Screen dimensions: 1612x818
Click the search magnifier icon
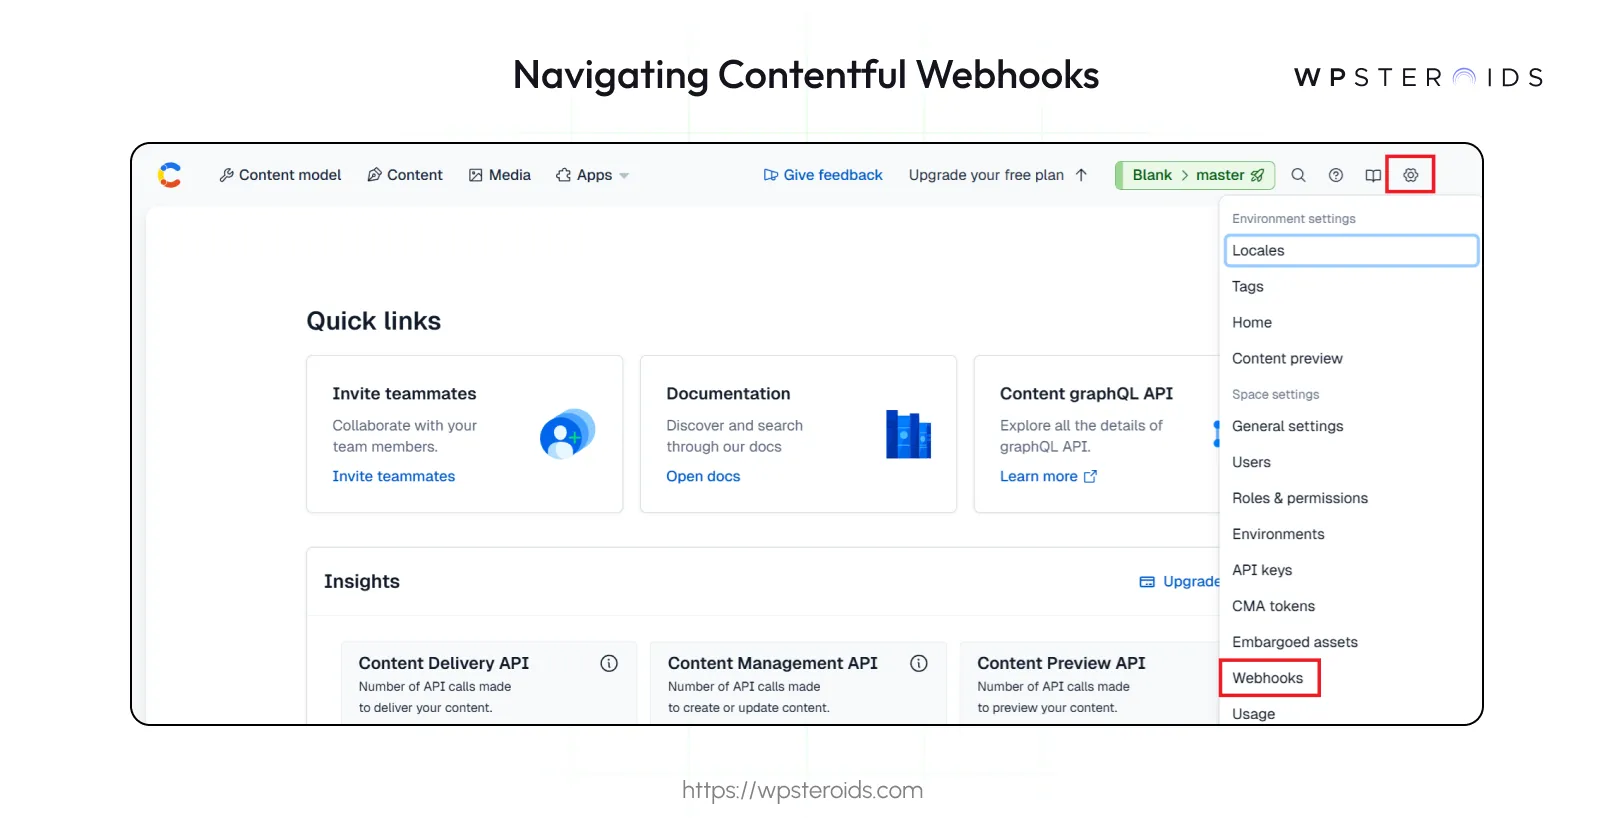click(x=1298, y=175)
